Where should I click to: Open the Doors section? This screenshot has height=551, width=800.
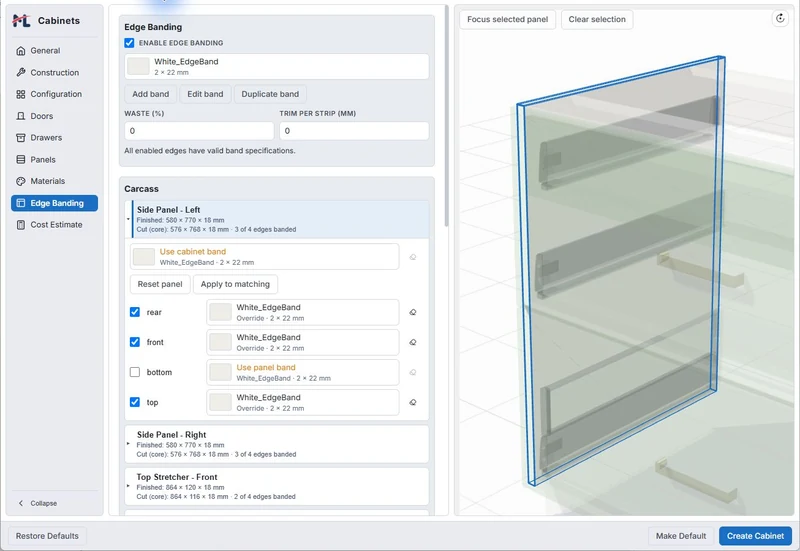(54, 116)
